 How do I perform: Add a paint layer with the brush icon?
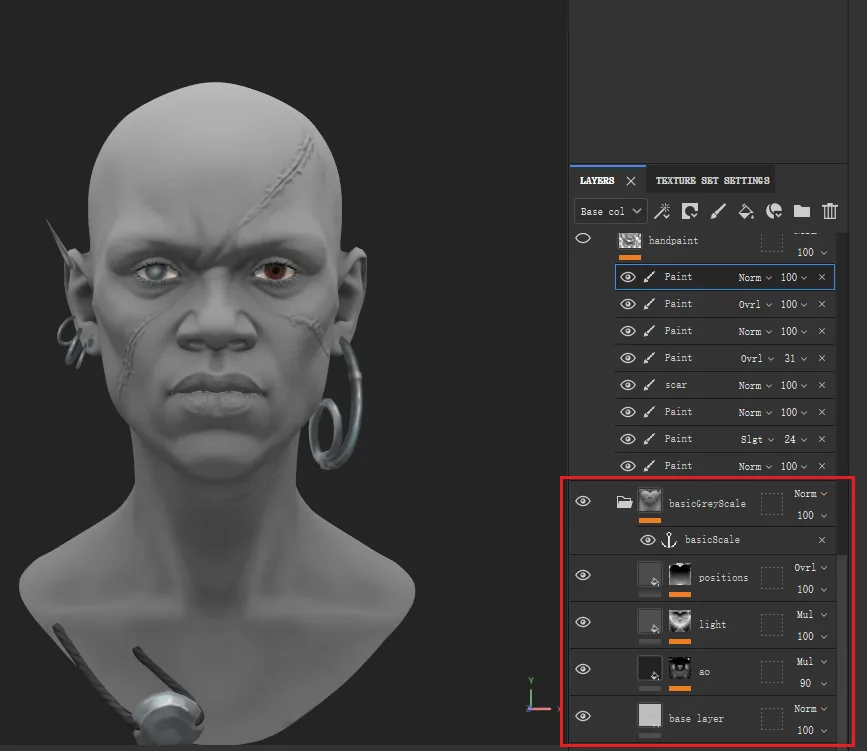point(718,211)
